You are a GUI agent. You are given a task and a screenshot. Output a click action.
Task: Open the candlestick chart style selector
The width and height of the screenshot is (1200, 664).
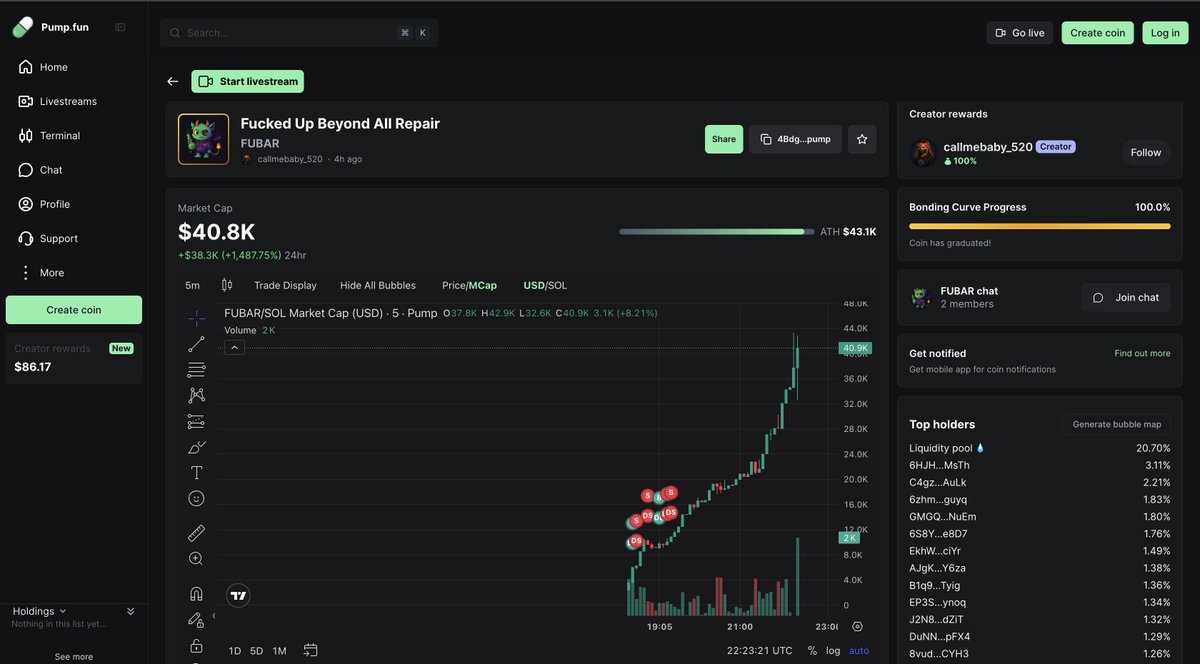coord(227,285)
